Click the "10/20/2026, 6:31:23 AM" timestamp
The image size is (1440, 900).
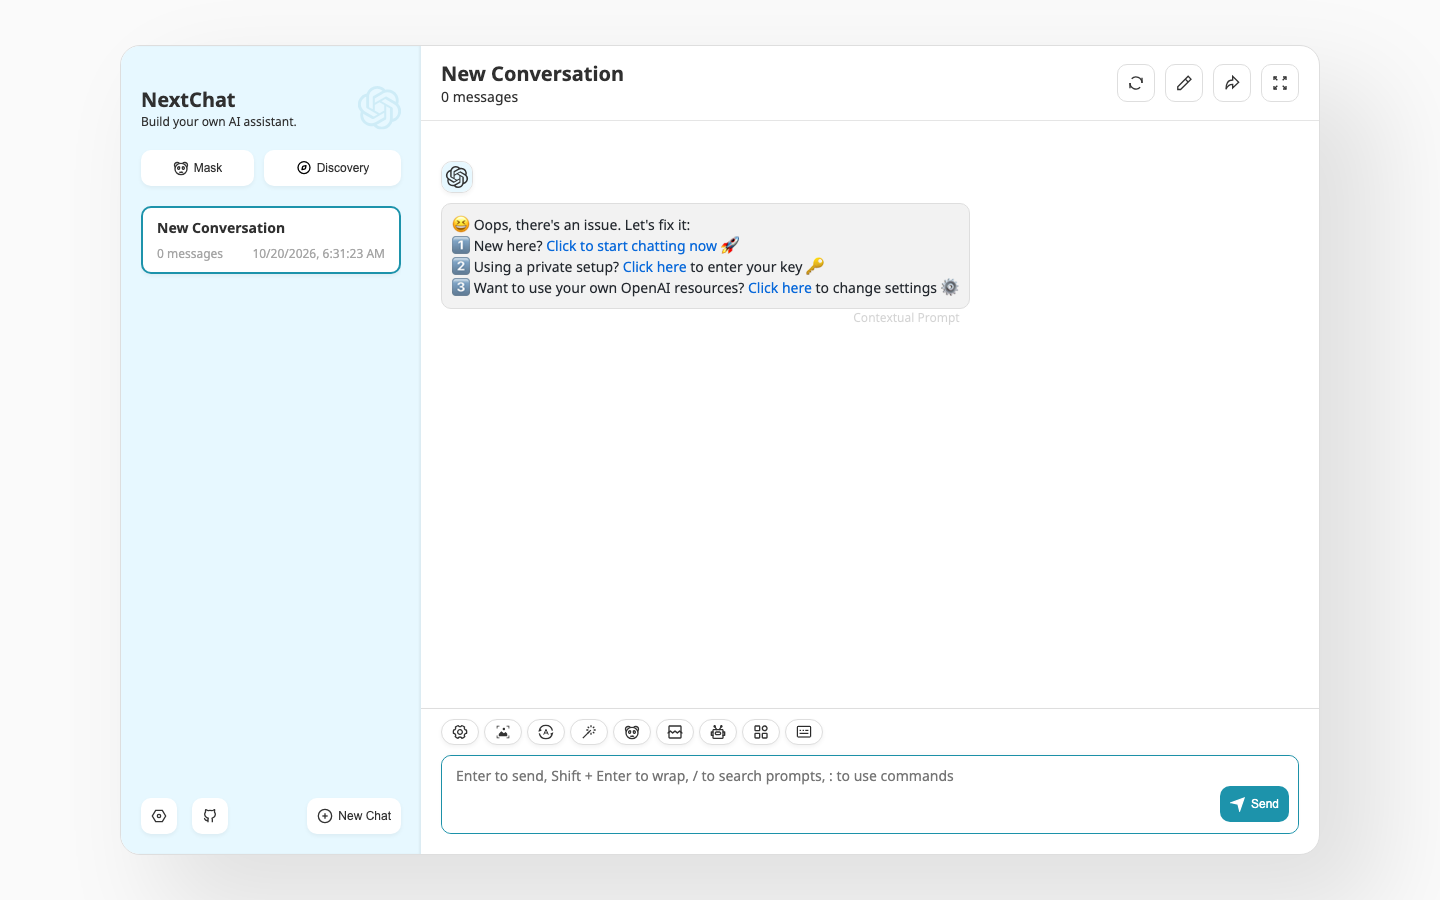[318, 254]
